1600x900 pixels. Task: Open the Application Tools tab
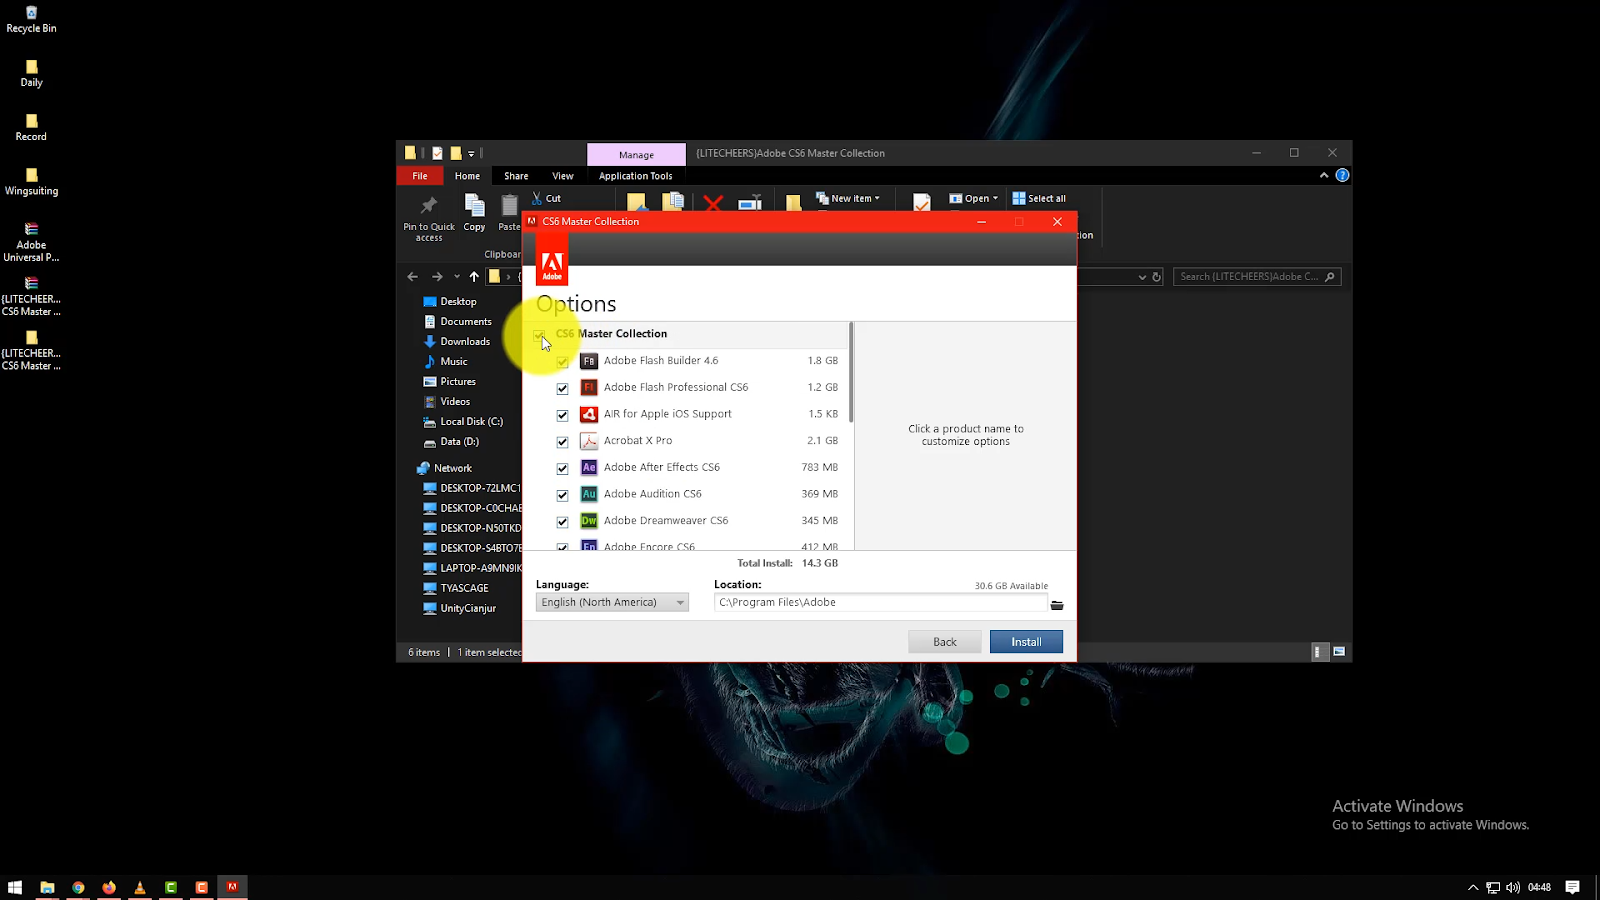(x=636, y=176)
